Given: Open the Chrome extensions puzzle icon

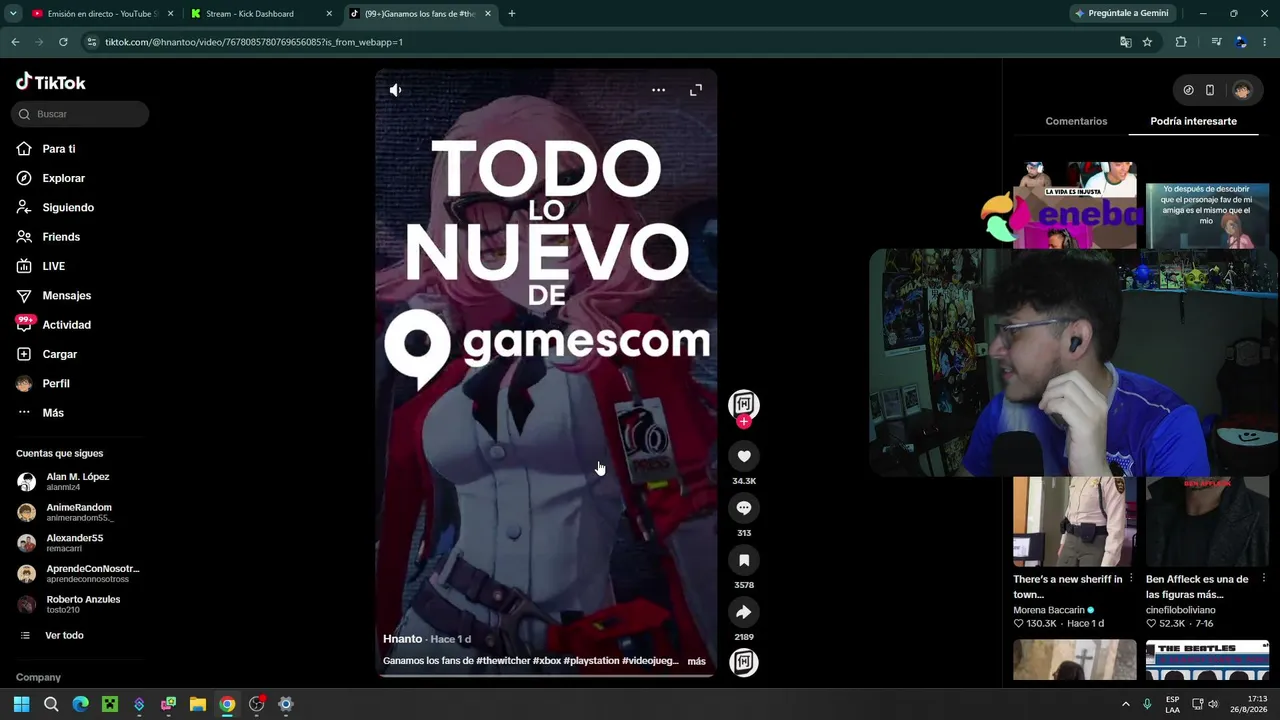Looking at the screenshot, I should click(1181, 42).
